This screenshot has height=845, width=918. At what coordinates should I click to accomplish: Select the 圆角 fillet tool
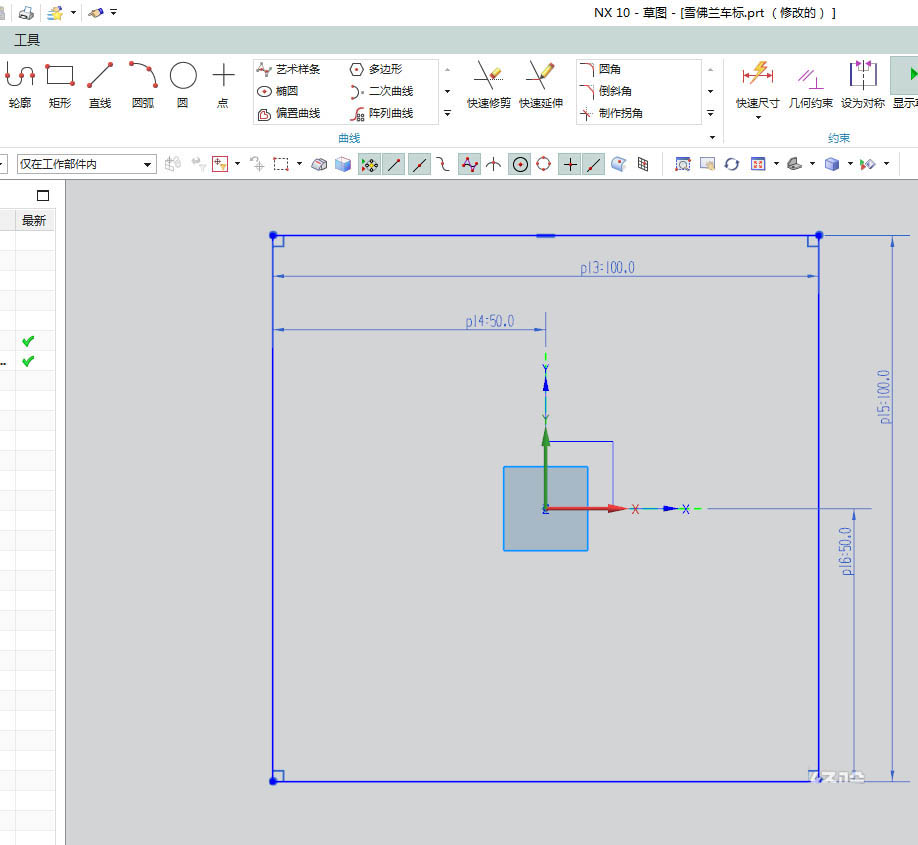tap(600, 69)
